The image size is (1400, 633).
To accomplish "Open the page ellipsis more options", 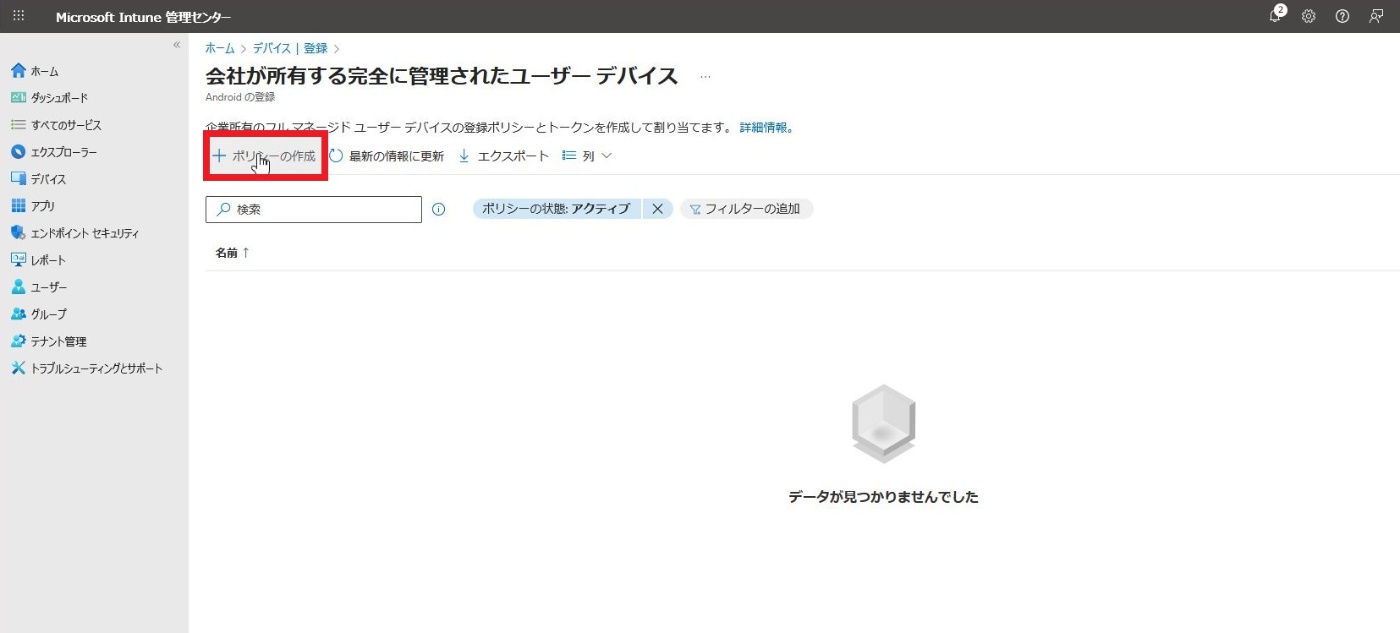I will pos(706,77).
